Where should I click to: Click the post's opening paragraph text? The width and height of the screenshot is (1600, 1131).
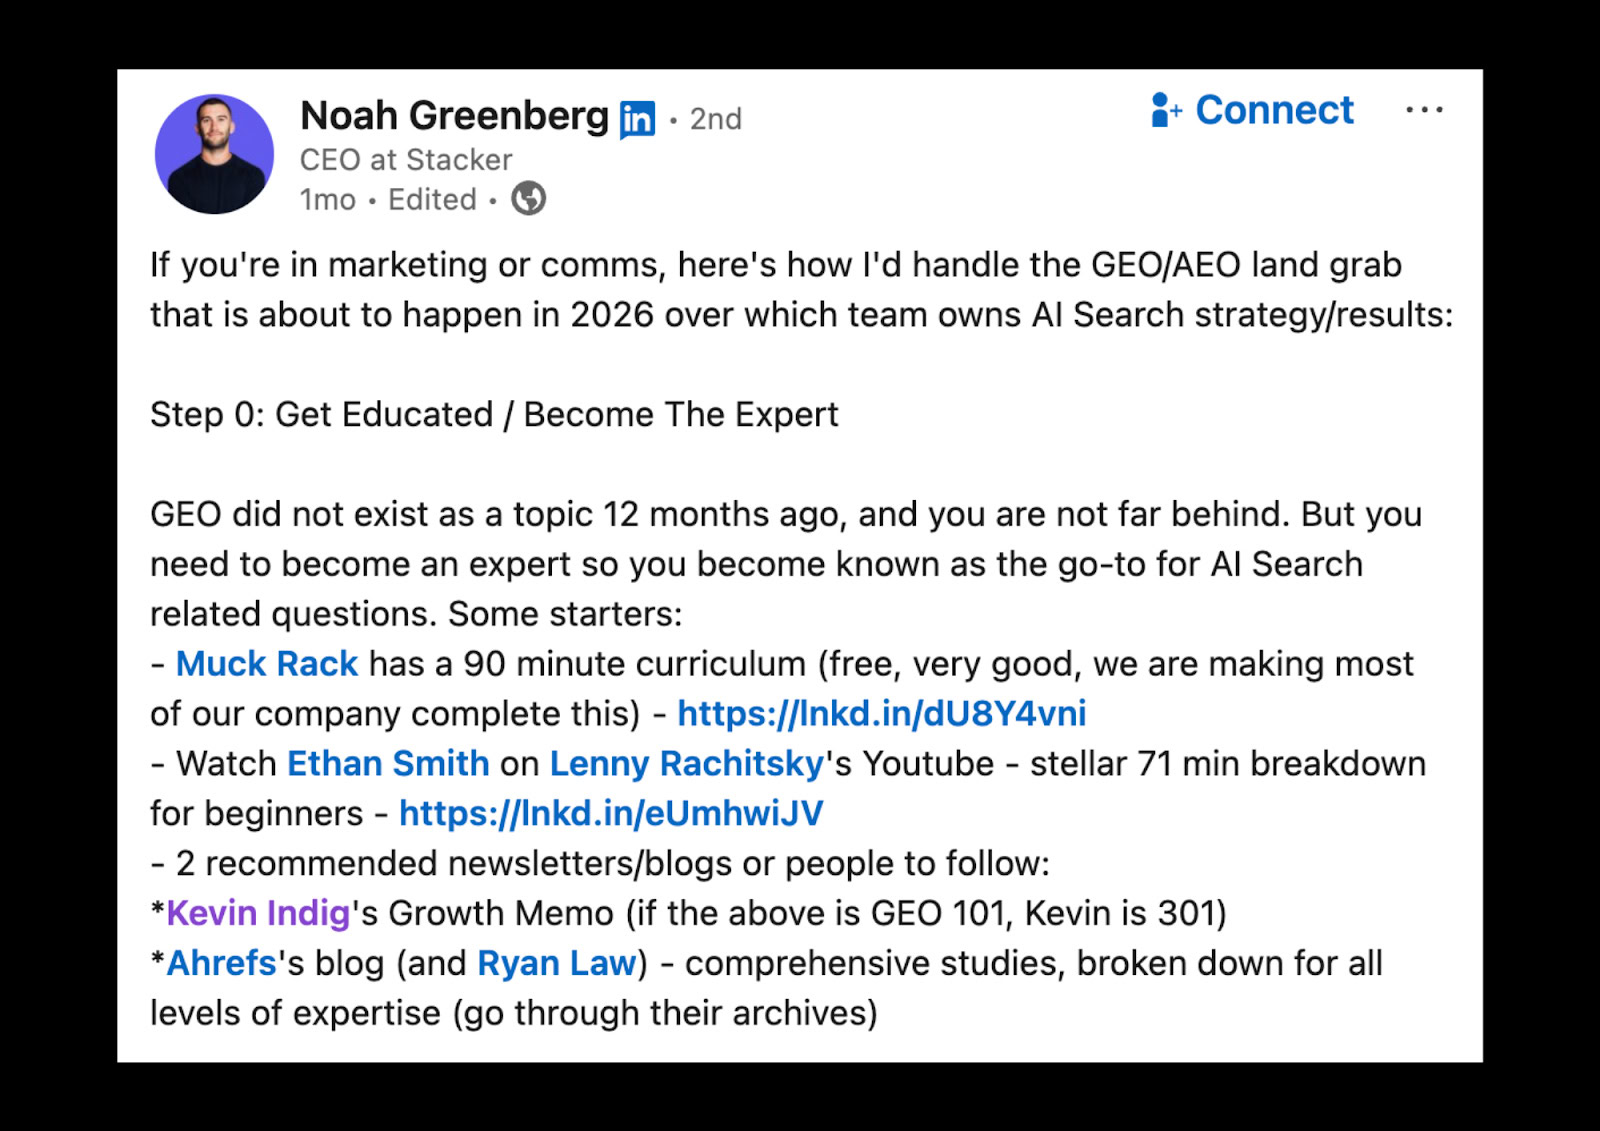(x=801, y=290)
